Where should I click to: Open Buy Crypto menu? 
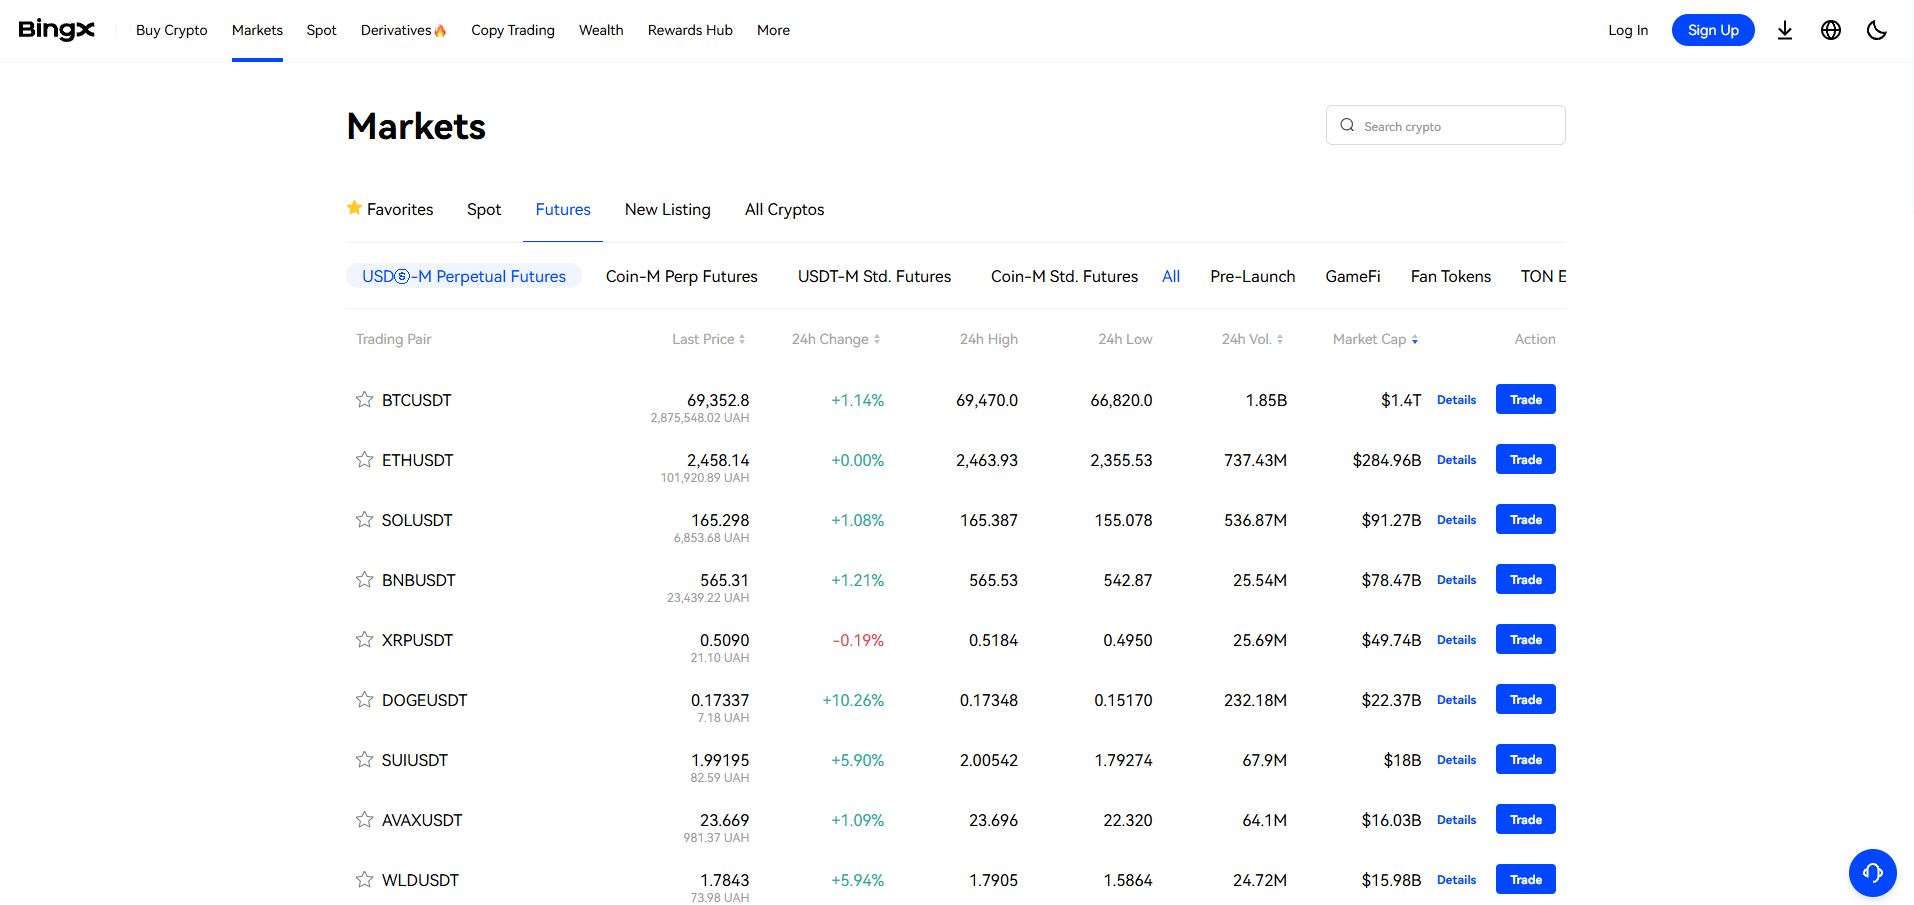click(172, 30)
